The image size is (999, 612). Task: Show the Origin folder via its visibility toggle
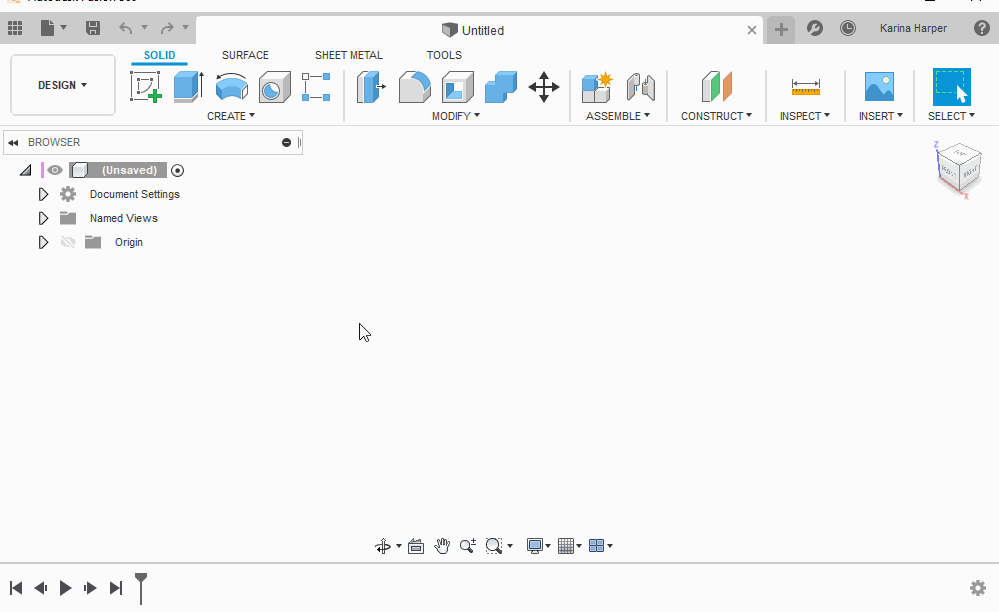click(x=67, y=242)
